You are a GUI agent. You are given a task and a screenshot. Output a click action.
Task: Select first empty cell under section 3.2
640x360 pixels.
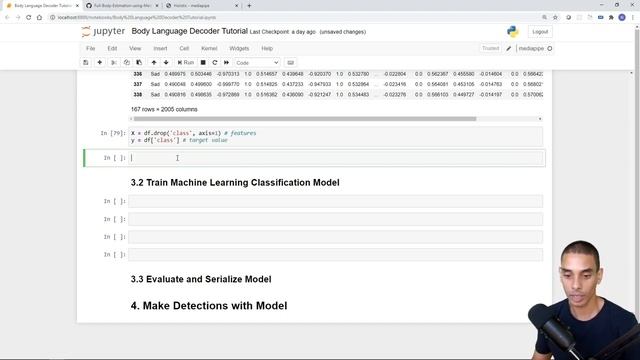[336, 201]
